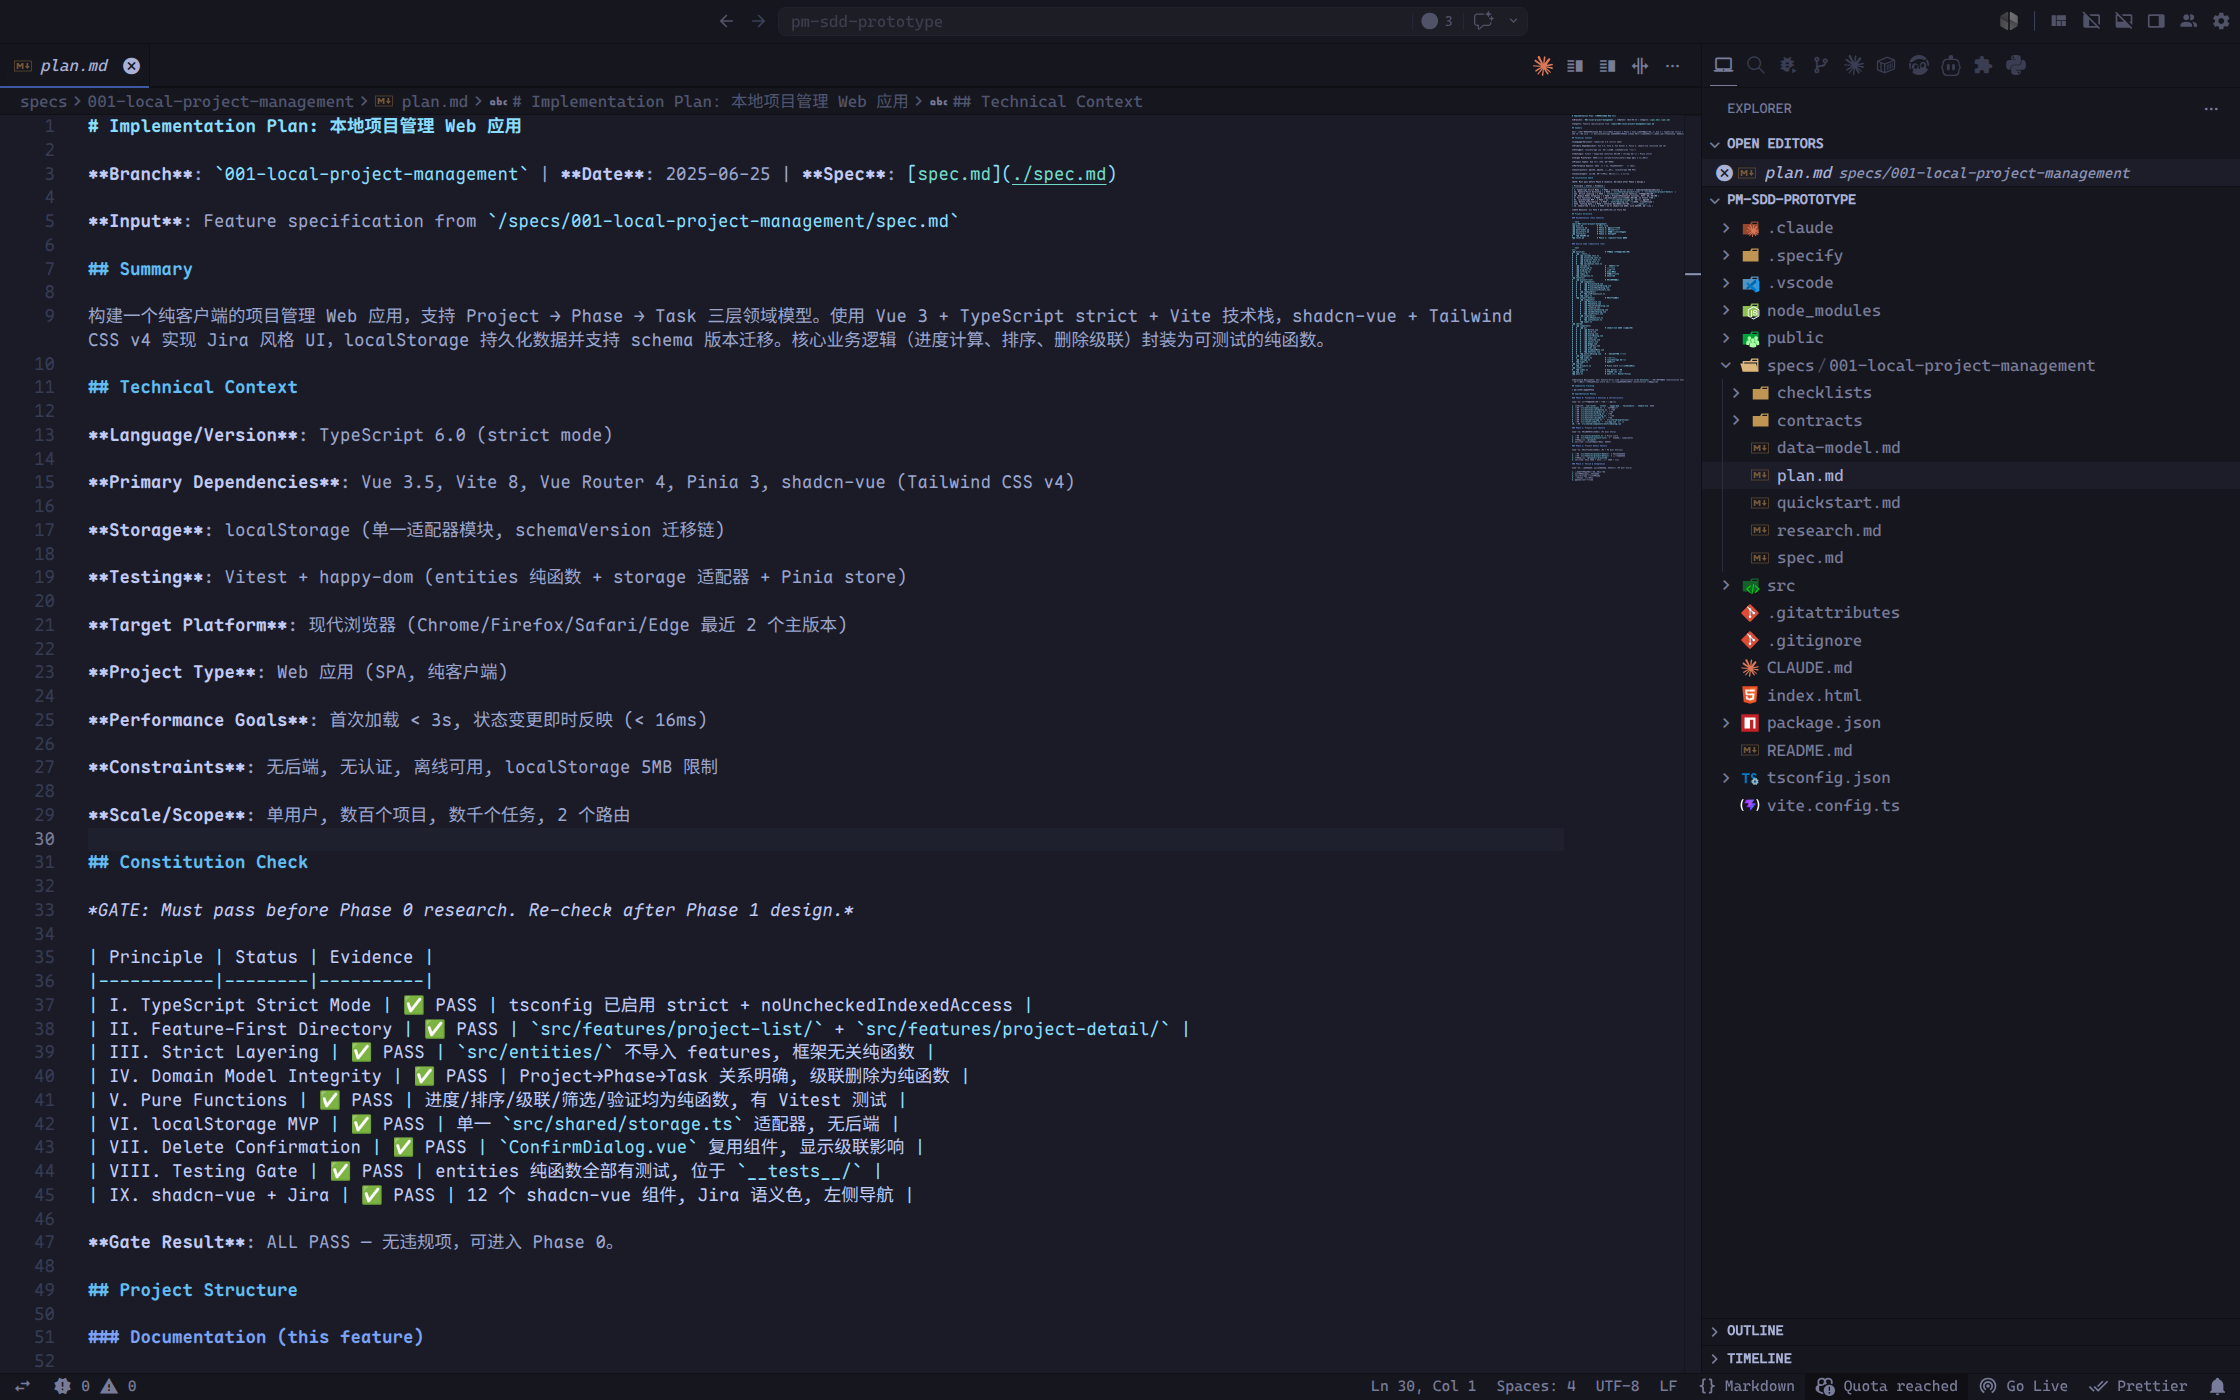
Task: Open notifications bell in status bar
Action: pos(2217,1386)
